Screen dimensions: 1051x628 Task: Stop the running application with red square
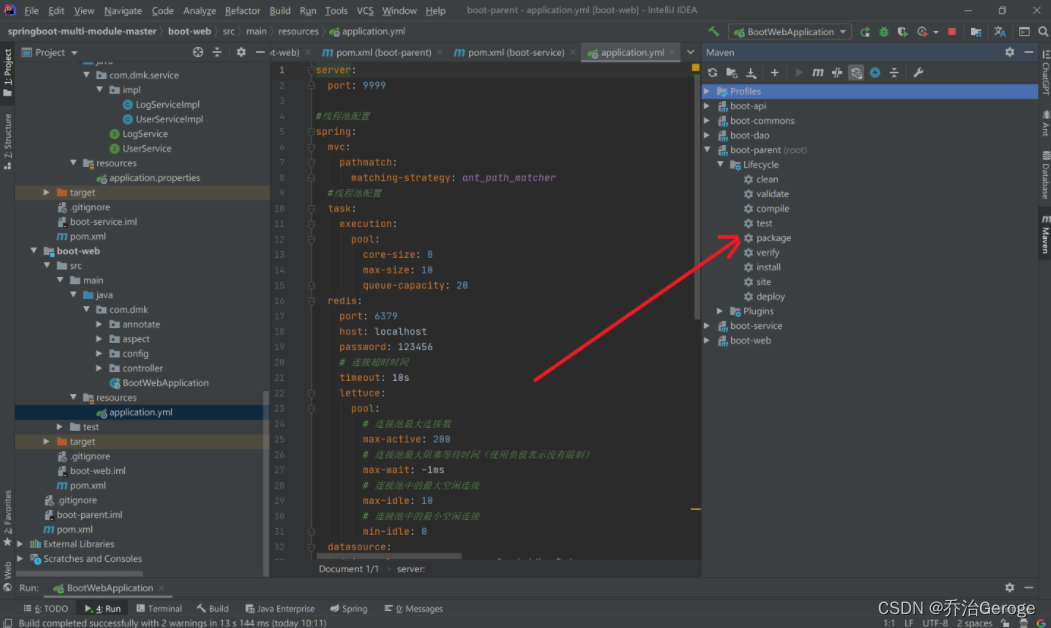tap(952, 32)
